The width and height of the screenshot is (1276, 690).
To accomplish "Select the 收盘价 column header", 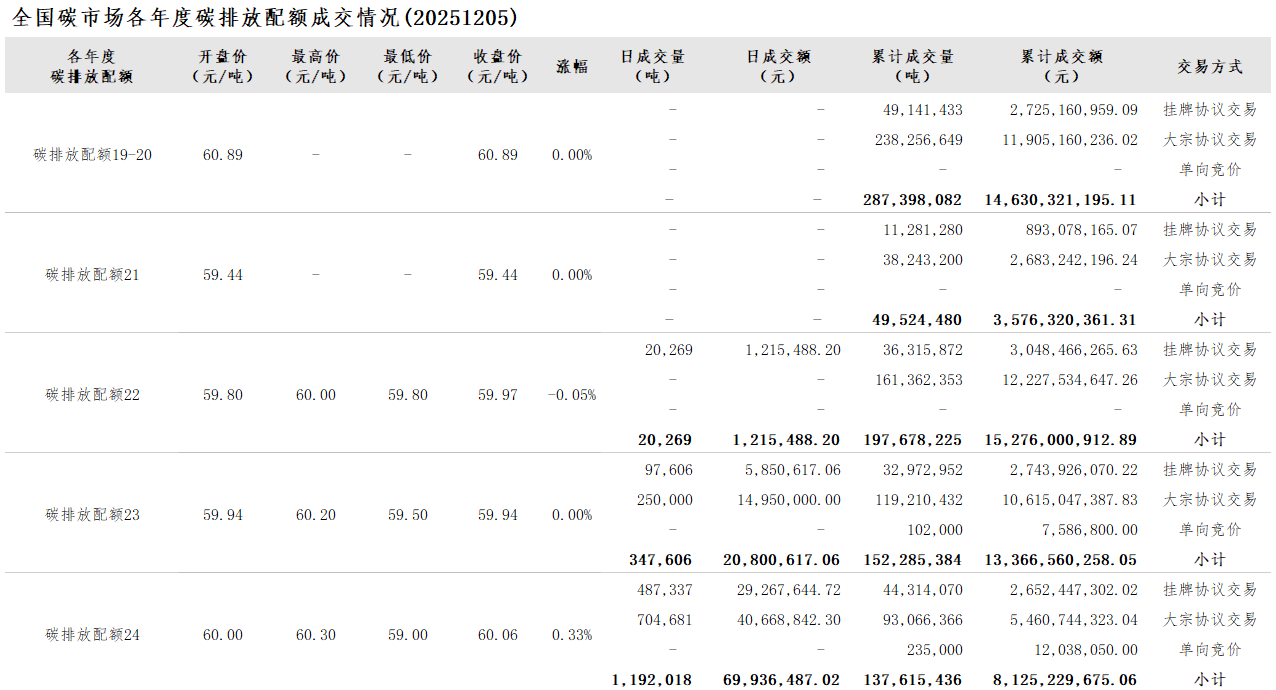I will tap(498, 66).
